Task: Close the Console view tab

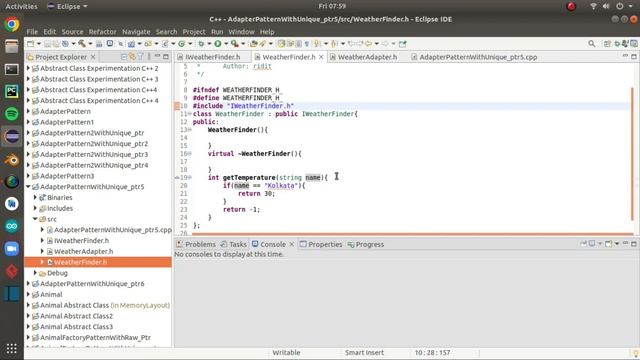Action: click(291, 244)
